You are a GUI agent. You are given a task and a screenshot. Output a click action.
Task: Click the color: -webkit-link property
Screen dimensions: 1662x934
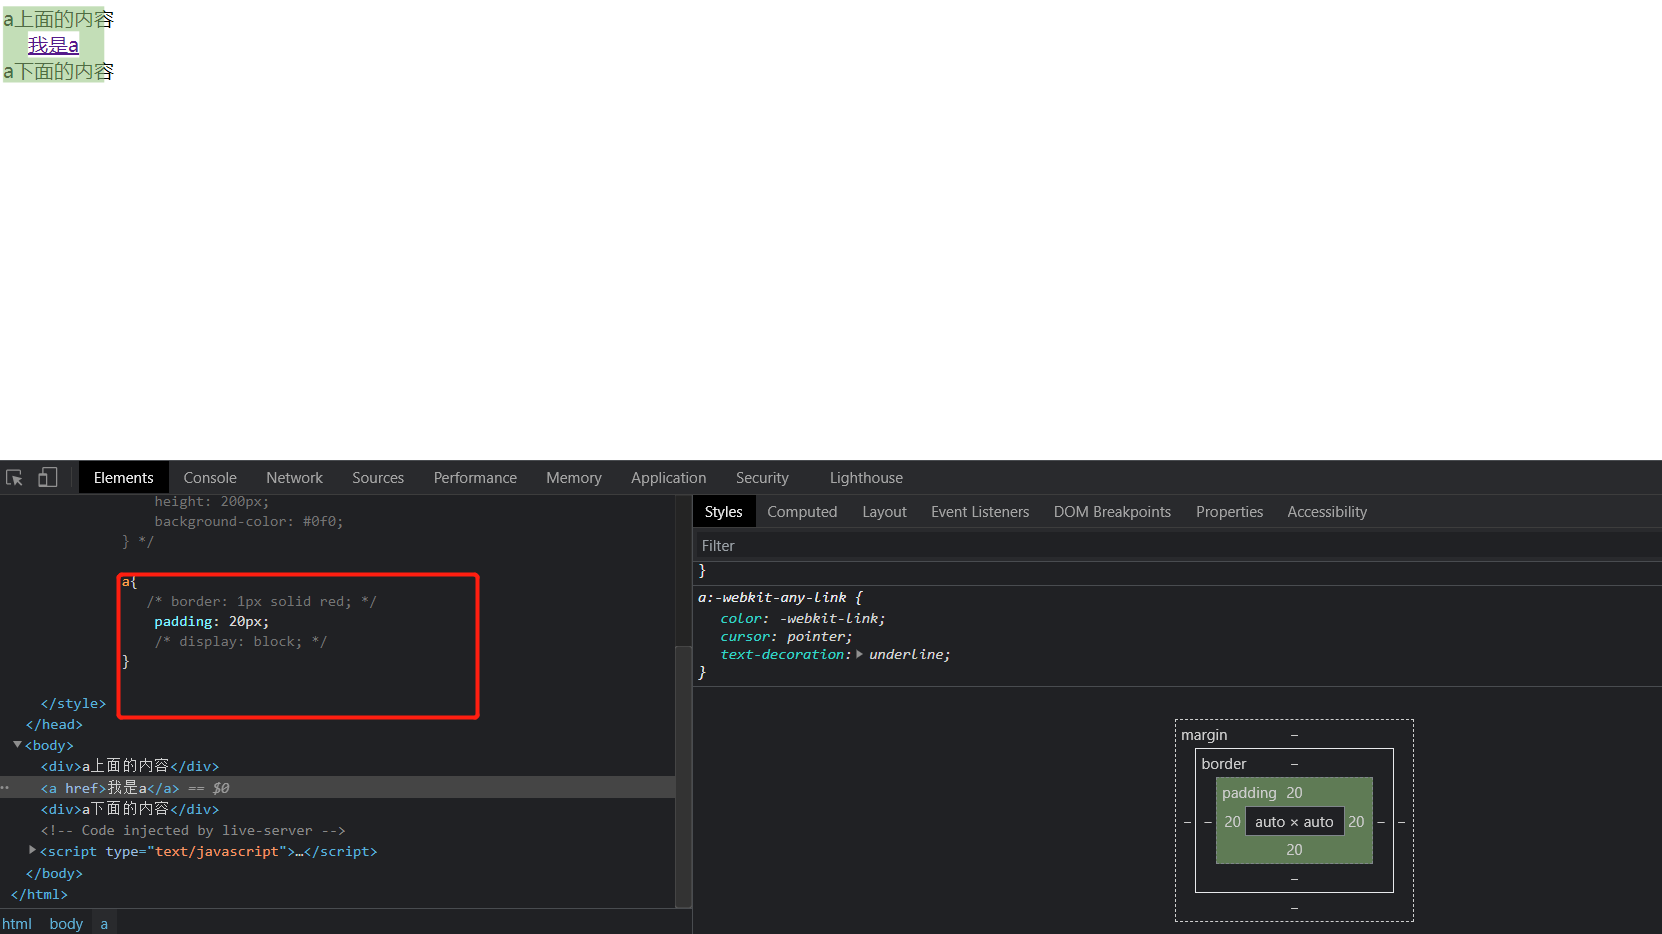coord(802,618)
